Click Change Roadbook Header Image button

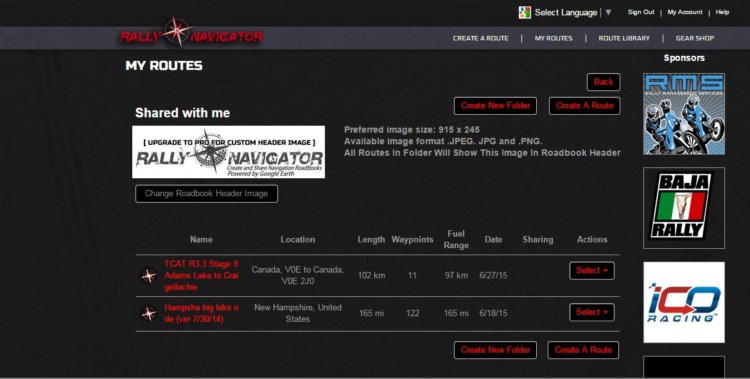(206, 194)
